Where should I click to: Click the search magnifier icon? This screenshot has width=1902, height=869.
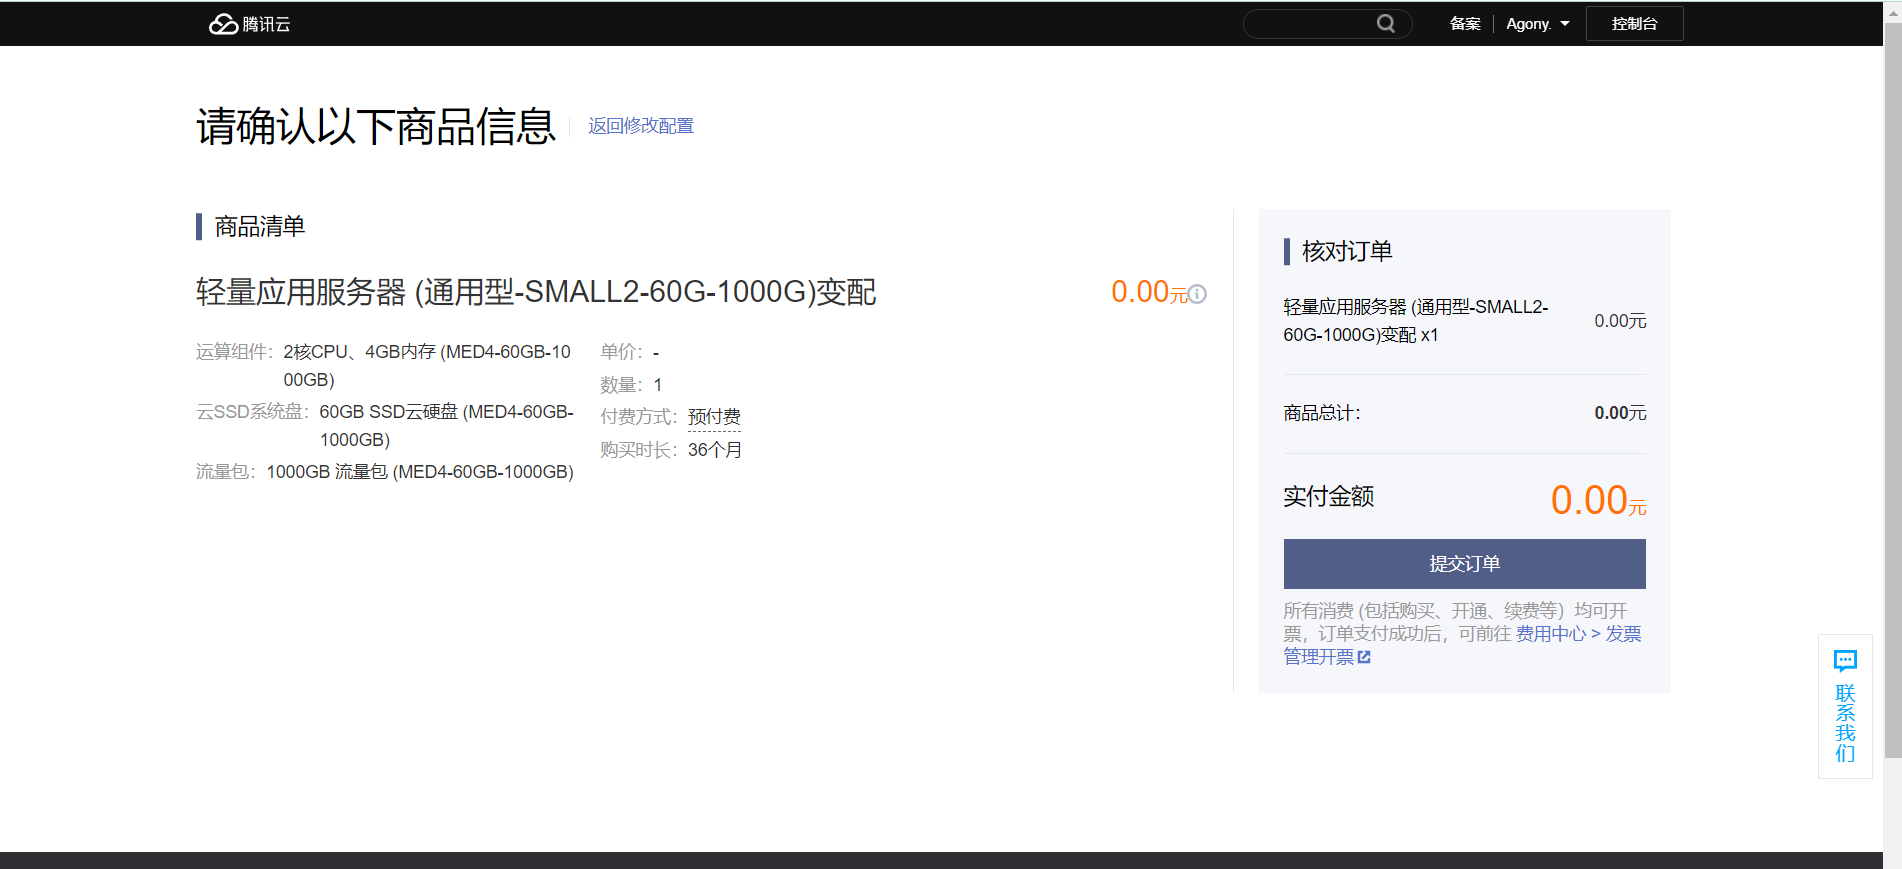point(1385,24)
